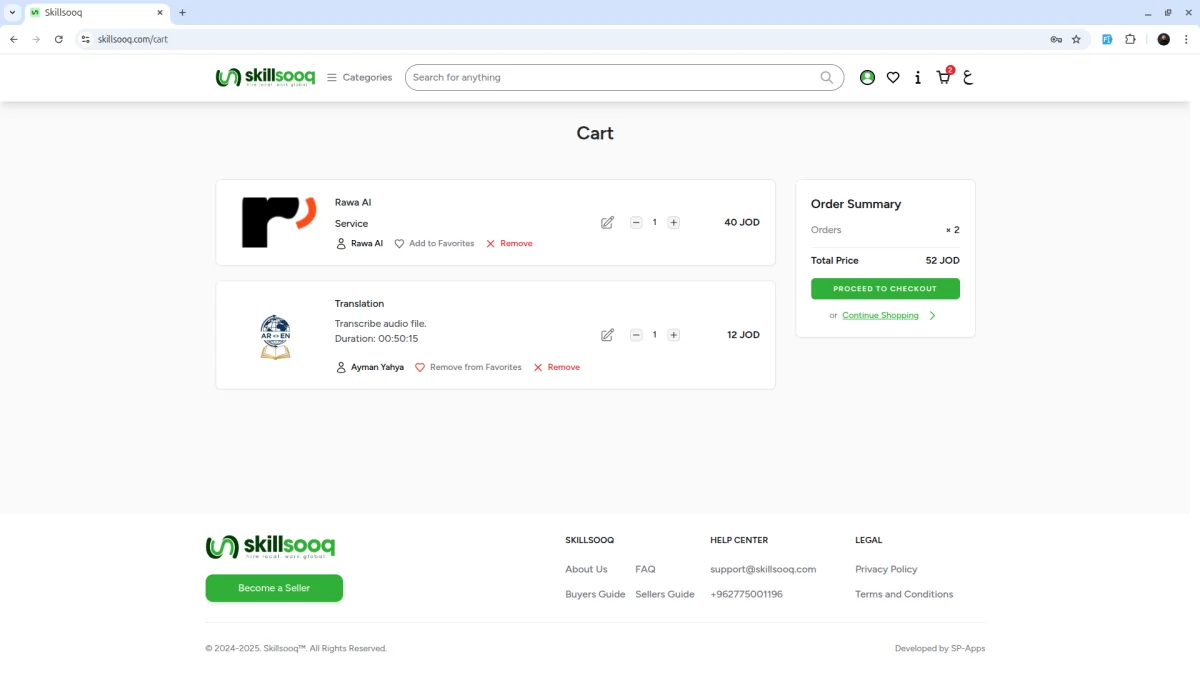Image resolution: width=1200 pixels, height=675 pixels.
Task: Open Privacy Policy link
Action: point(886,569)
